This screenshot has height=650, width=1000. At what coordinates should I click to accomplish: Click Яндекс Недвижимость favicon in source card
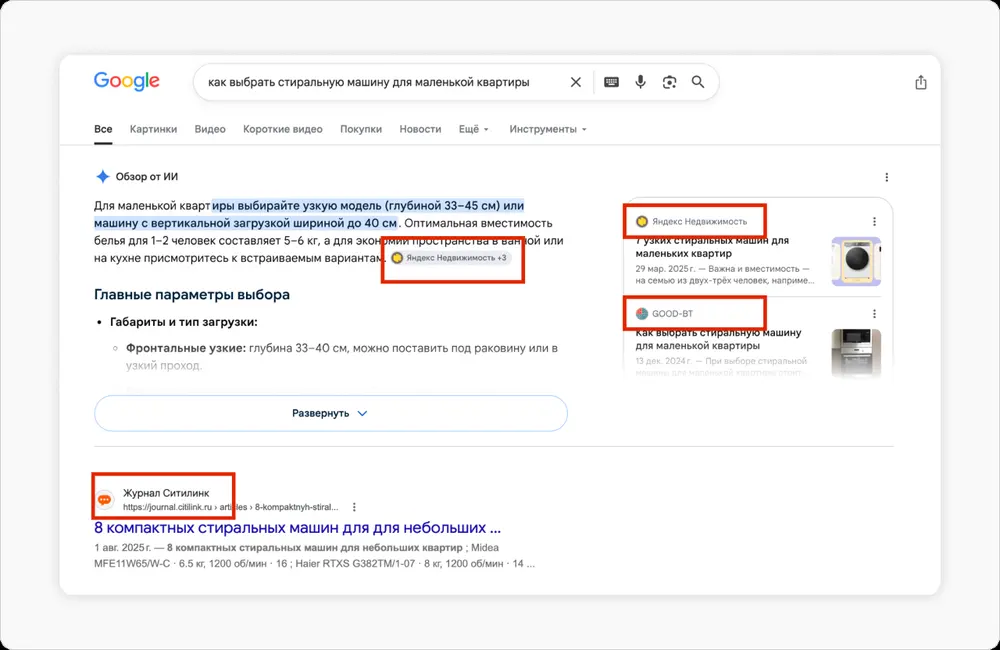tap(642, 221)
